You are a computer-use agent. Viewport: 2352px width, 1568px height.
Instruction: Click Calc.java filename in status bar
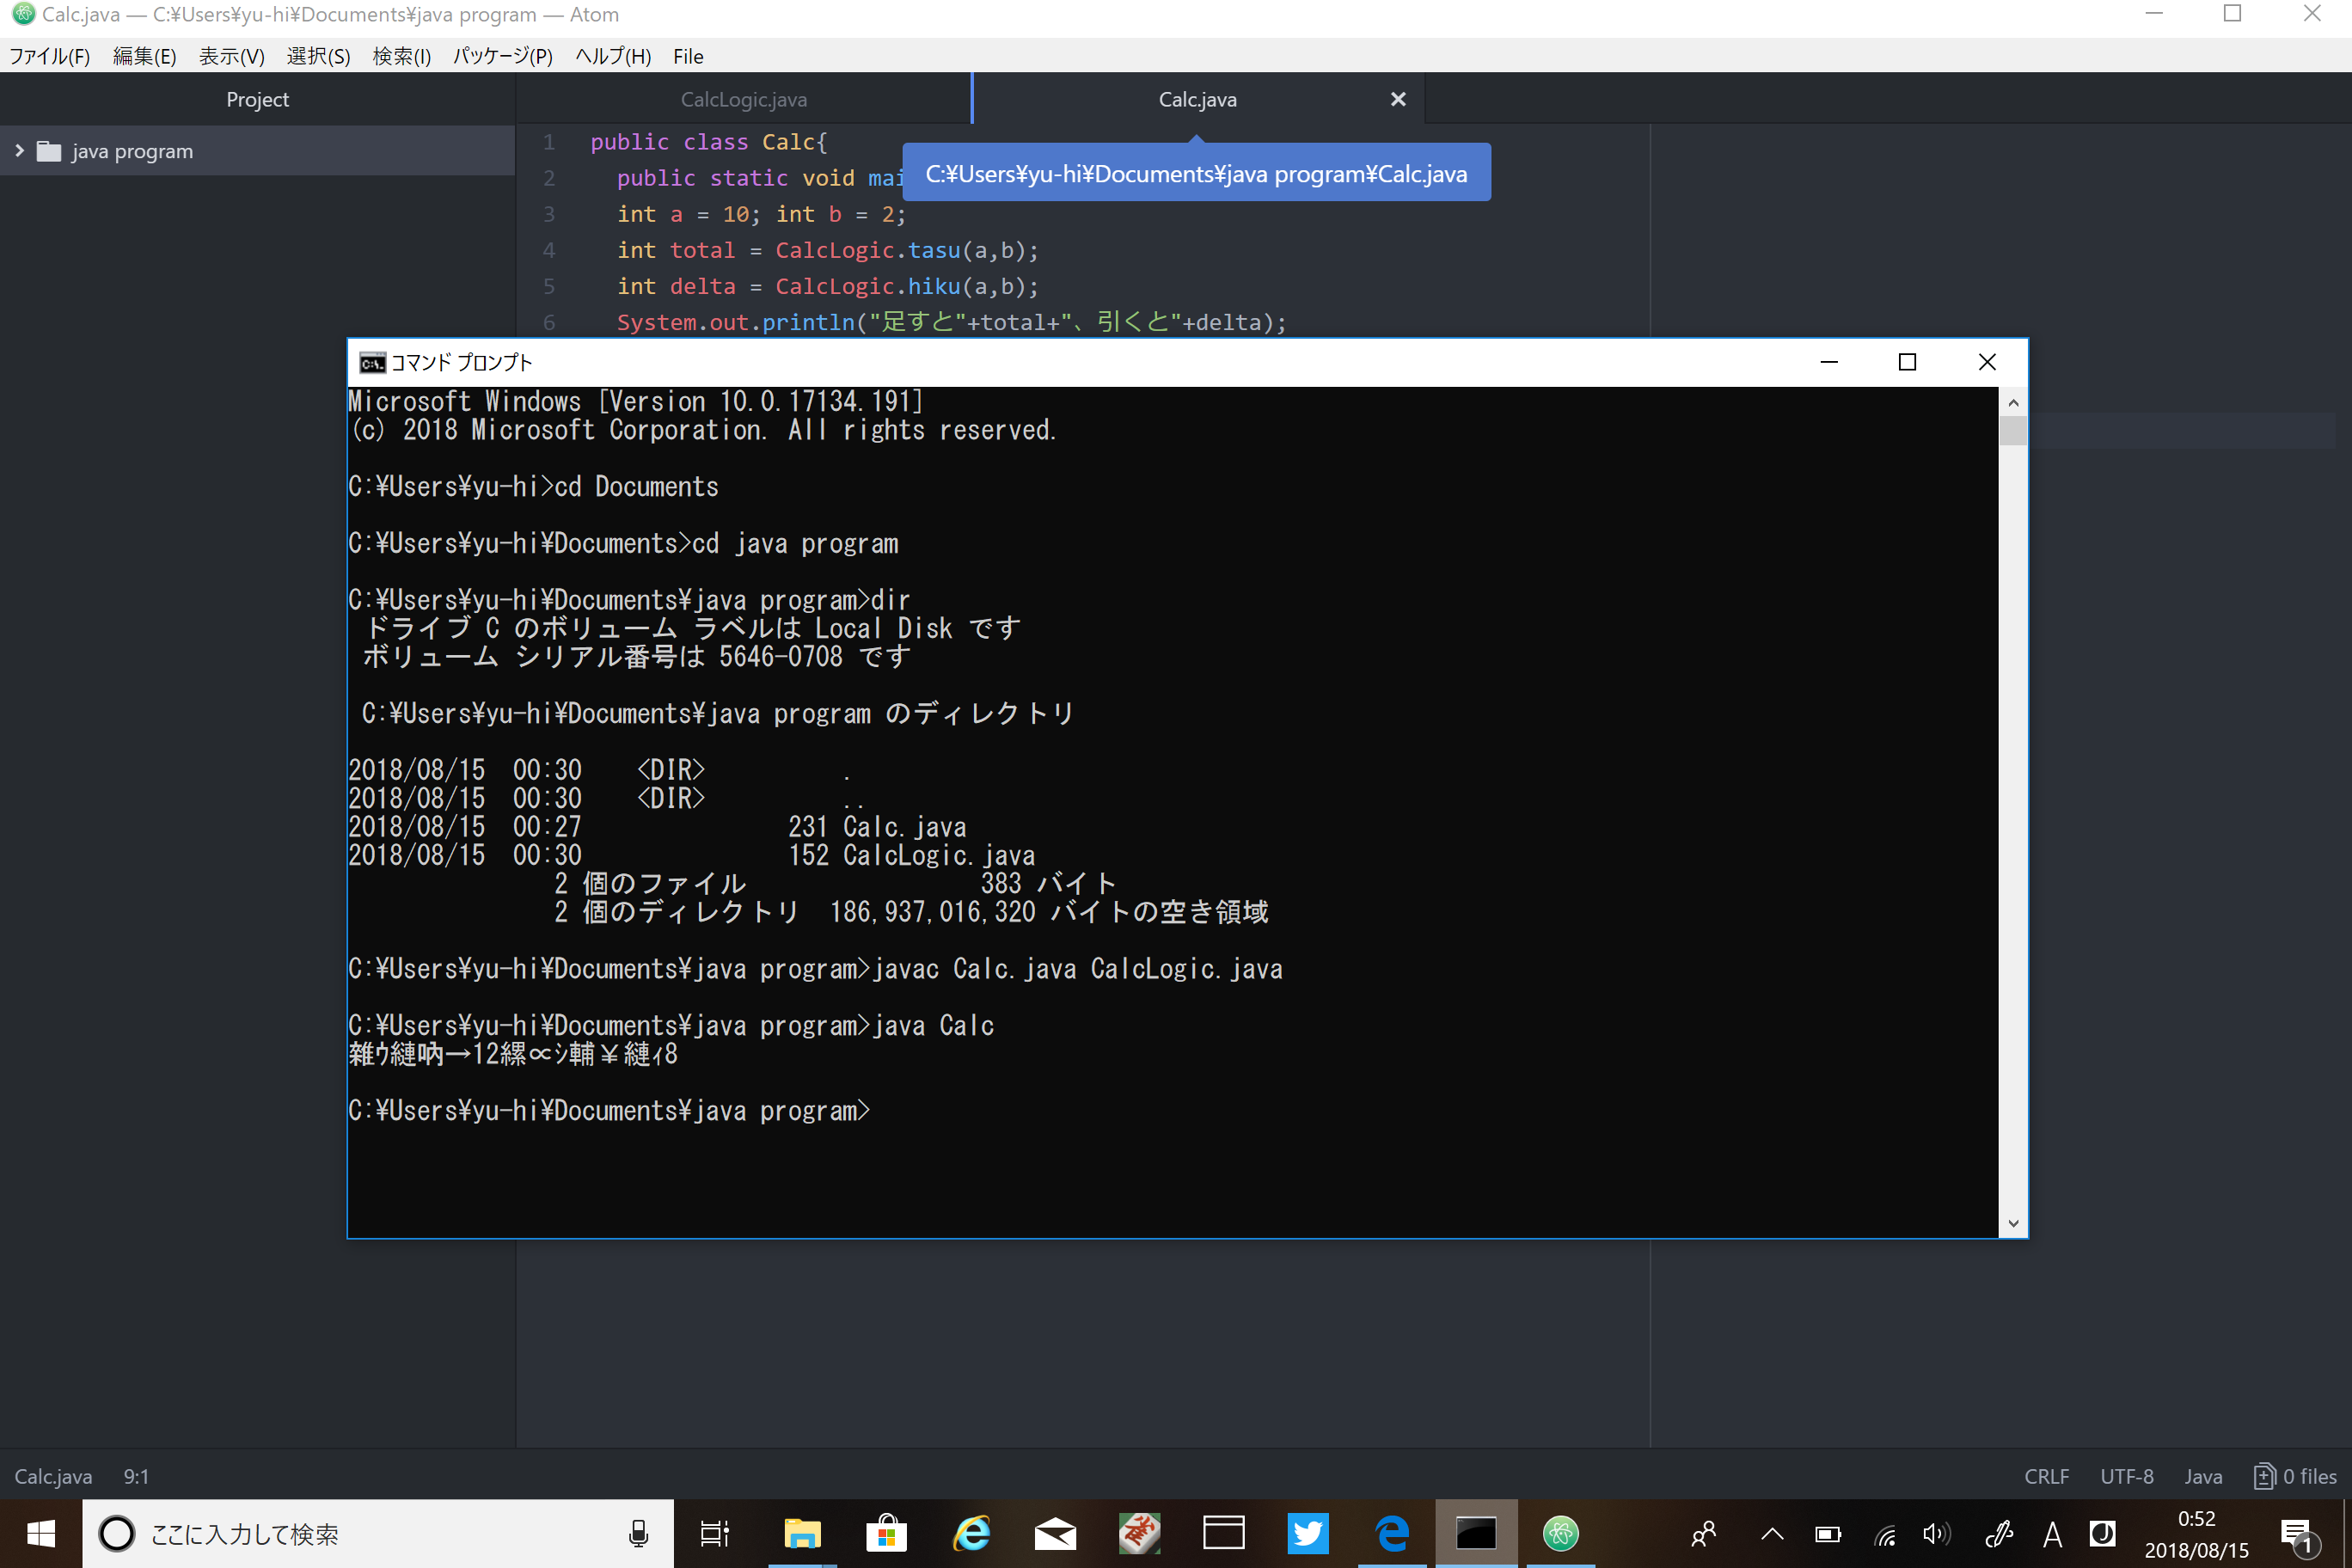point(53,1476)
